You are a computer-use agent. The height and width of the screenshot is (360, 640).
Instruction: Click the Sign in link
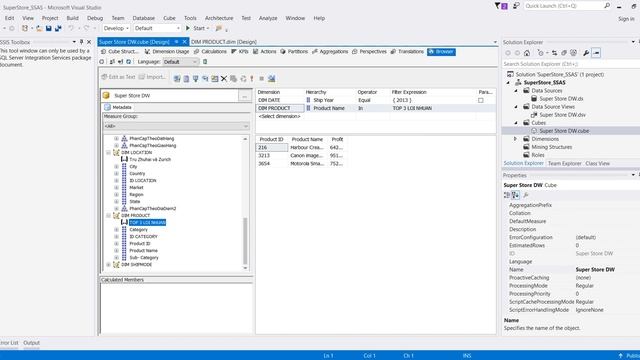(x=626, y=19)
